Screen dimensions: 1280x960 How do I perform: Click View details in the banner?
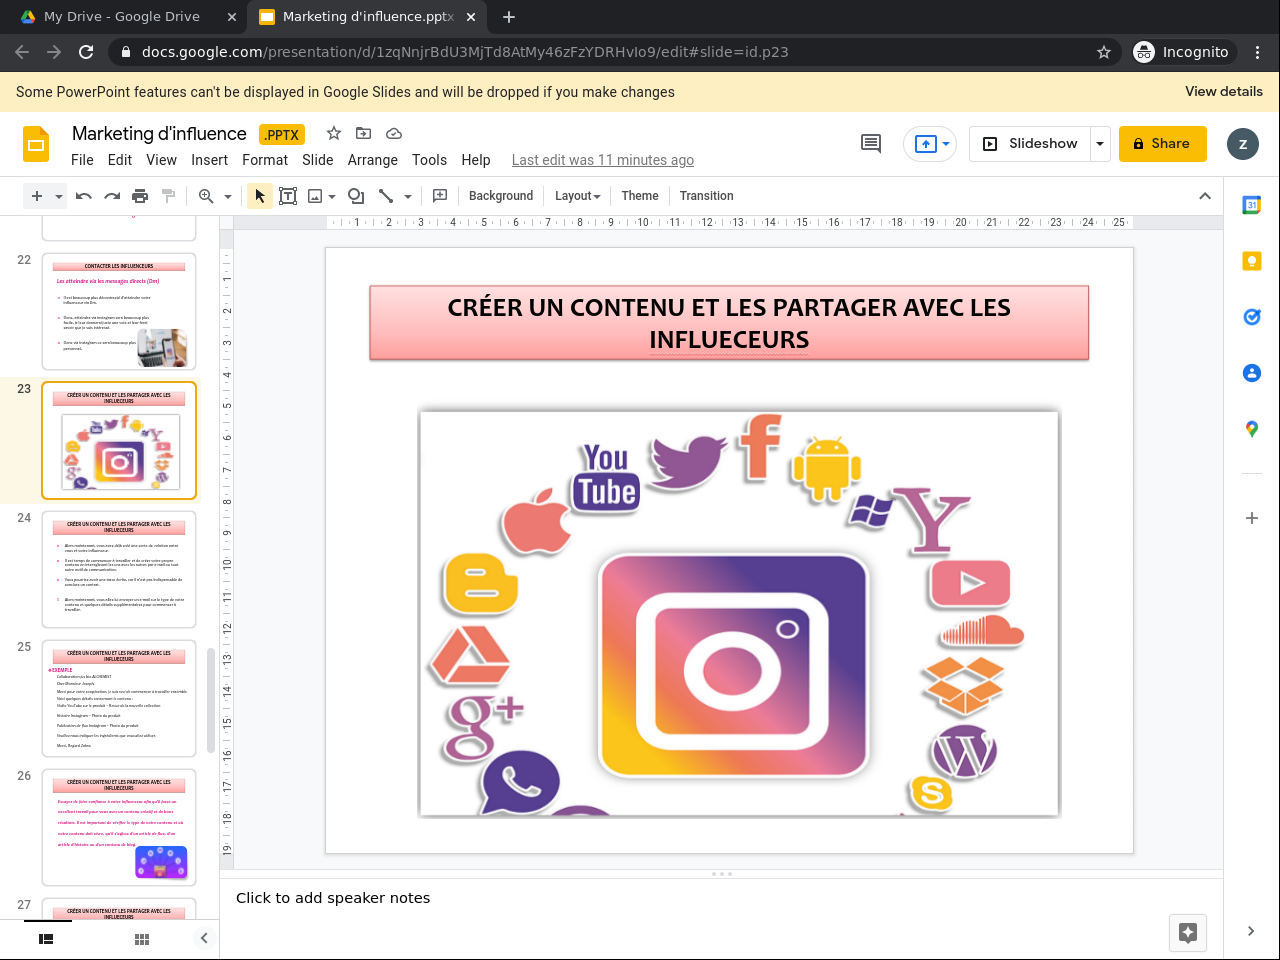pyautogui.click(x=1224, y=91)
